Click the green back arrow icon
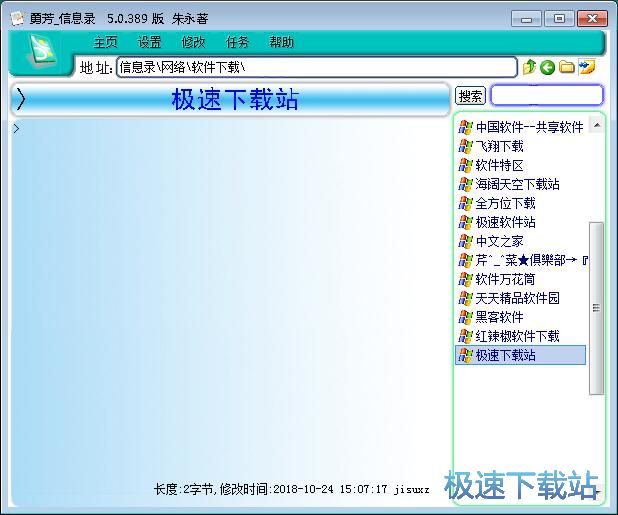Image resolution: width=618 pixels, height=515 pixels. [x=547, y=67]
